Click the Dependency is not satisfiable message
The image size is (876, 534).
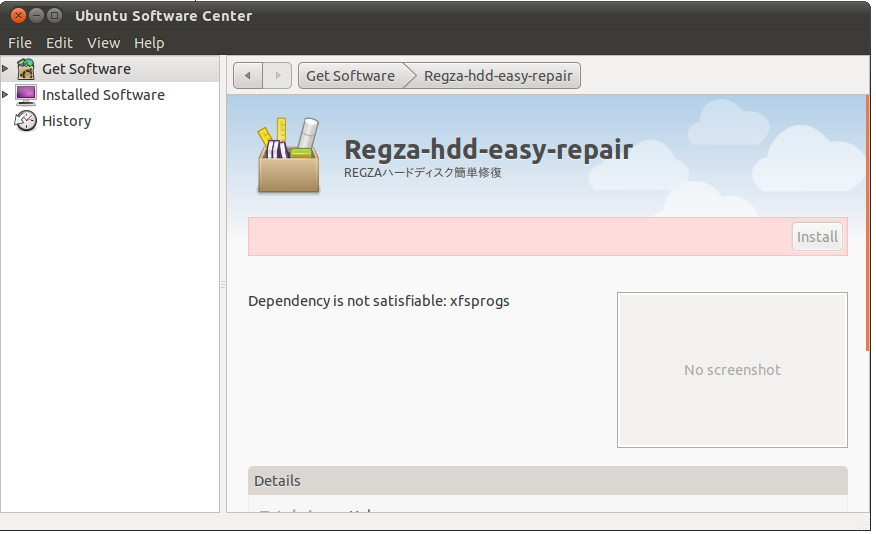click(x=379, y=301)
